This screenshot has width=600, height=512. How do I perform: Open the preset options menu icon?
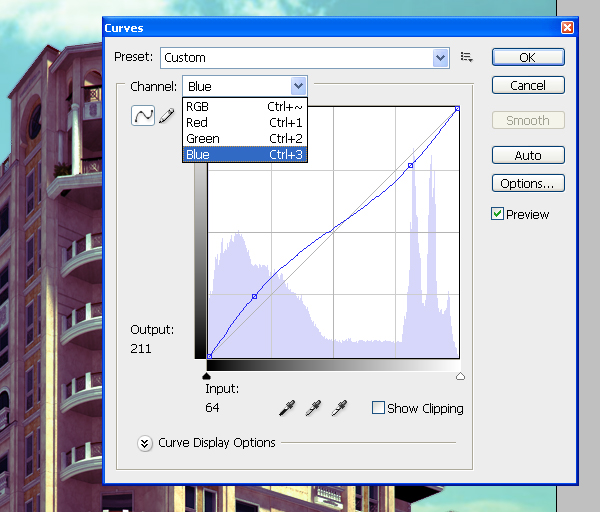click(x=466, y=58)
